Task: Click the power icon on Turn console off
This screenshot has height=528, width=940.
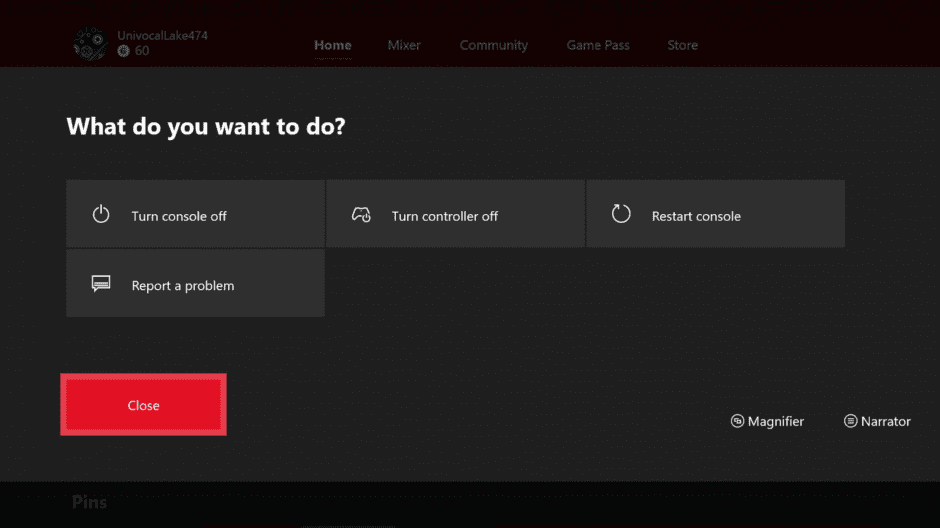Action: (101, 214)
